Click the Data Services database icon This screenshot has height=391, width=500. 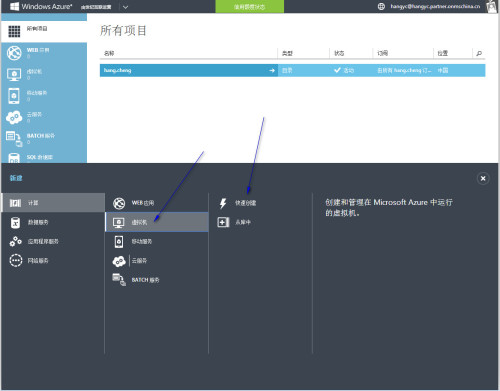[x=15, y=222]
